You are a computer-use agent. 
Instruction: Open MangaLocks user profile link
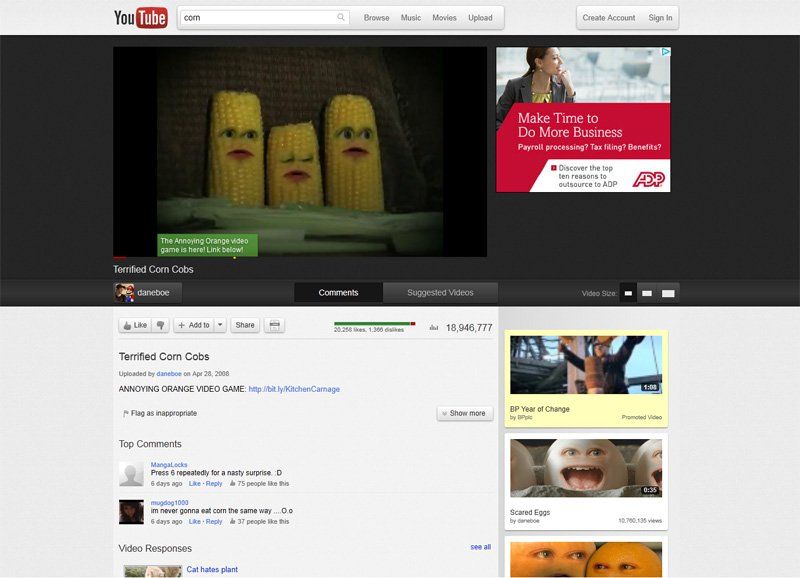tap(169, 465)
